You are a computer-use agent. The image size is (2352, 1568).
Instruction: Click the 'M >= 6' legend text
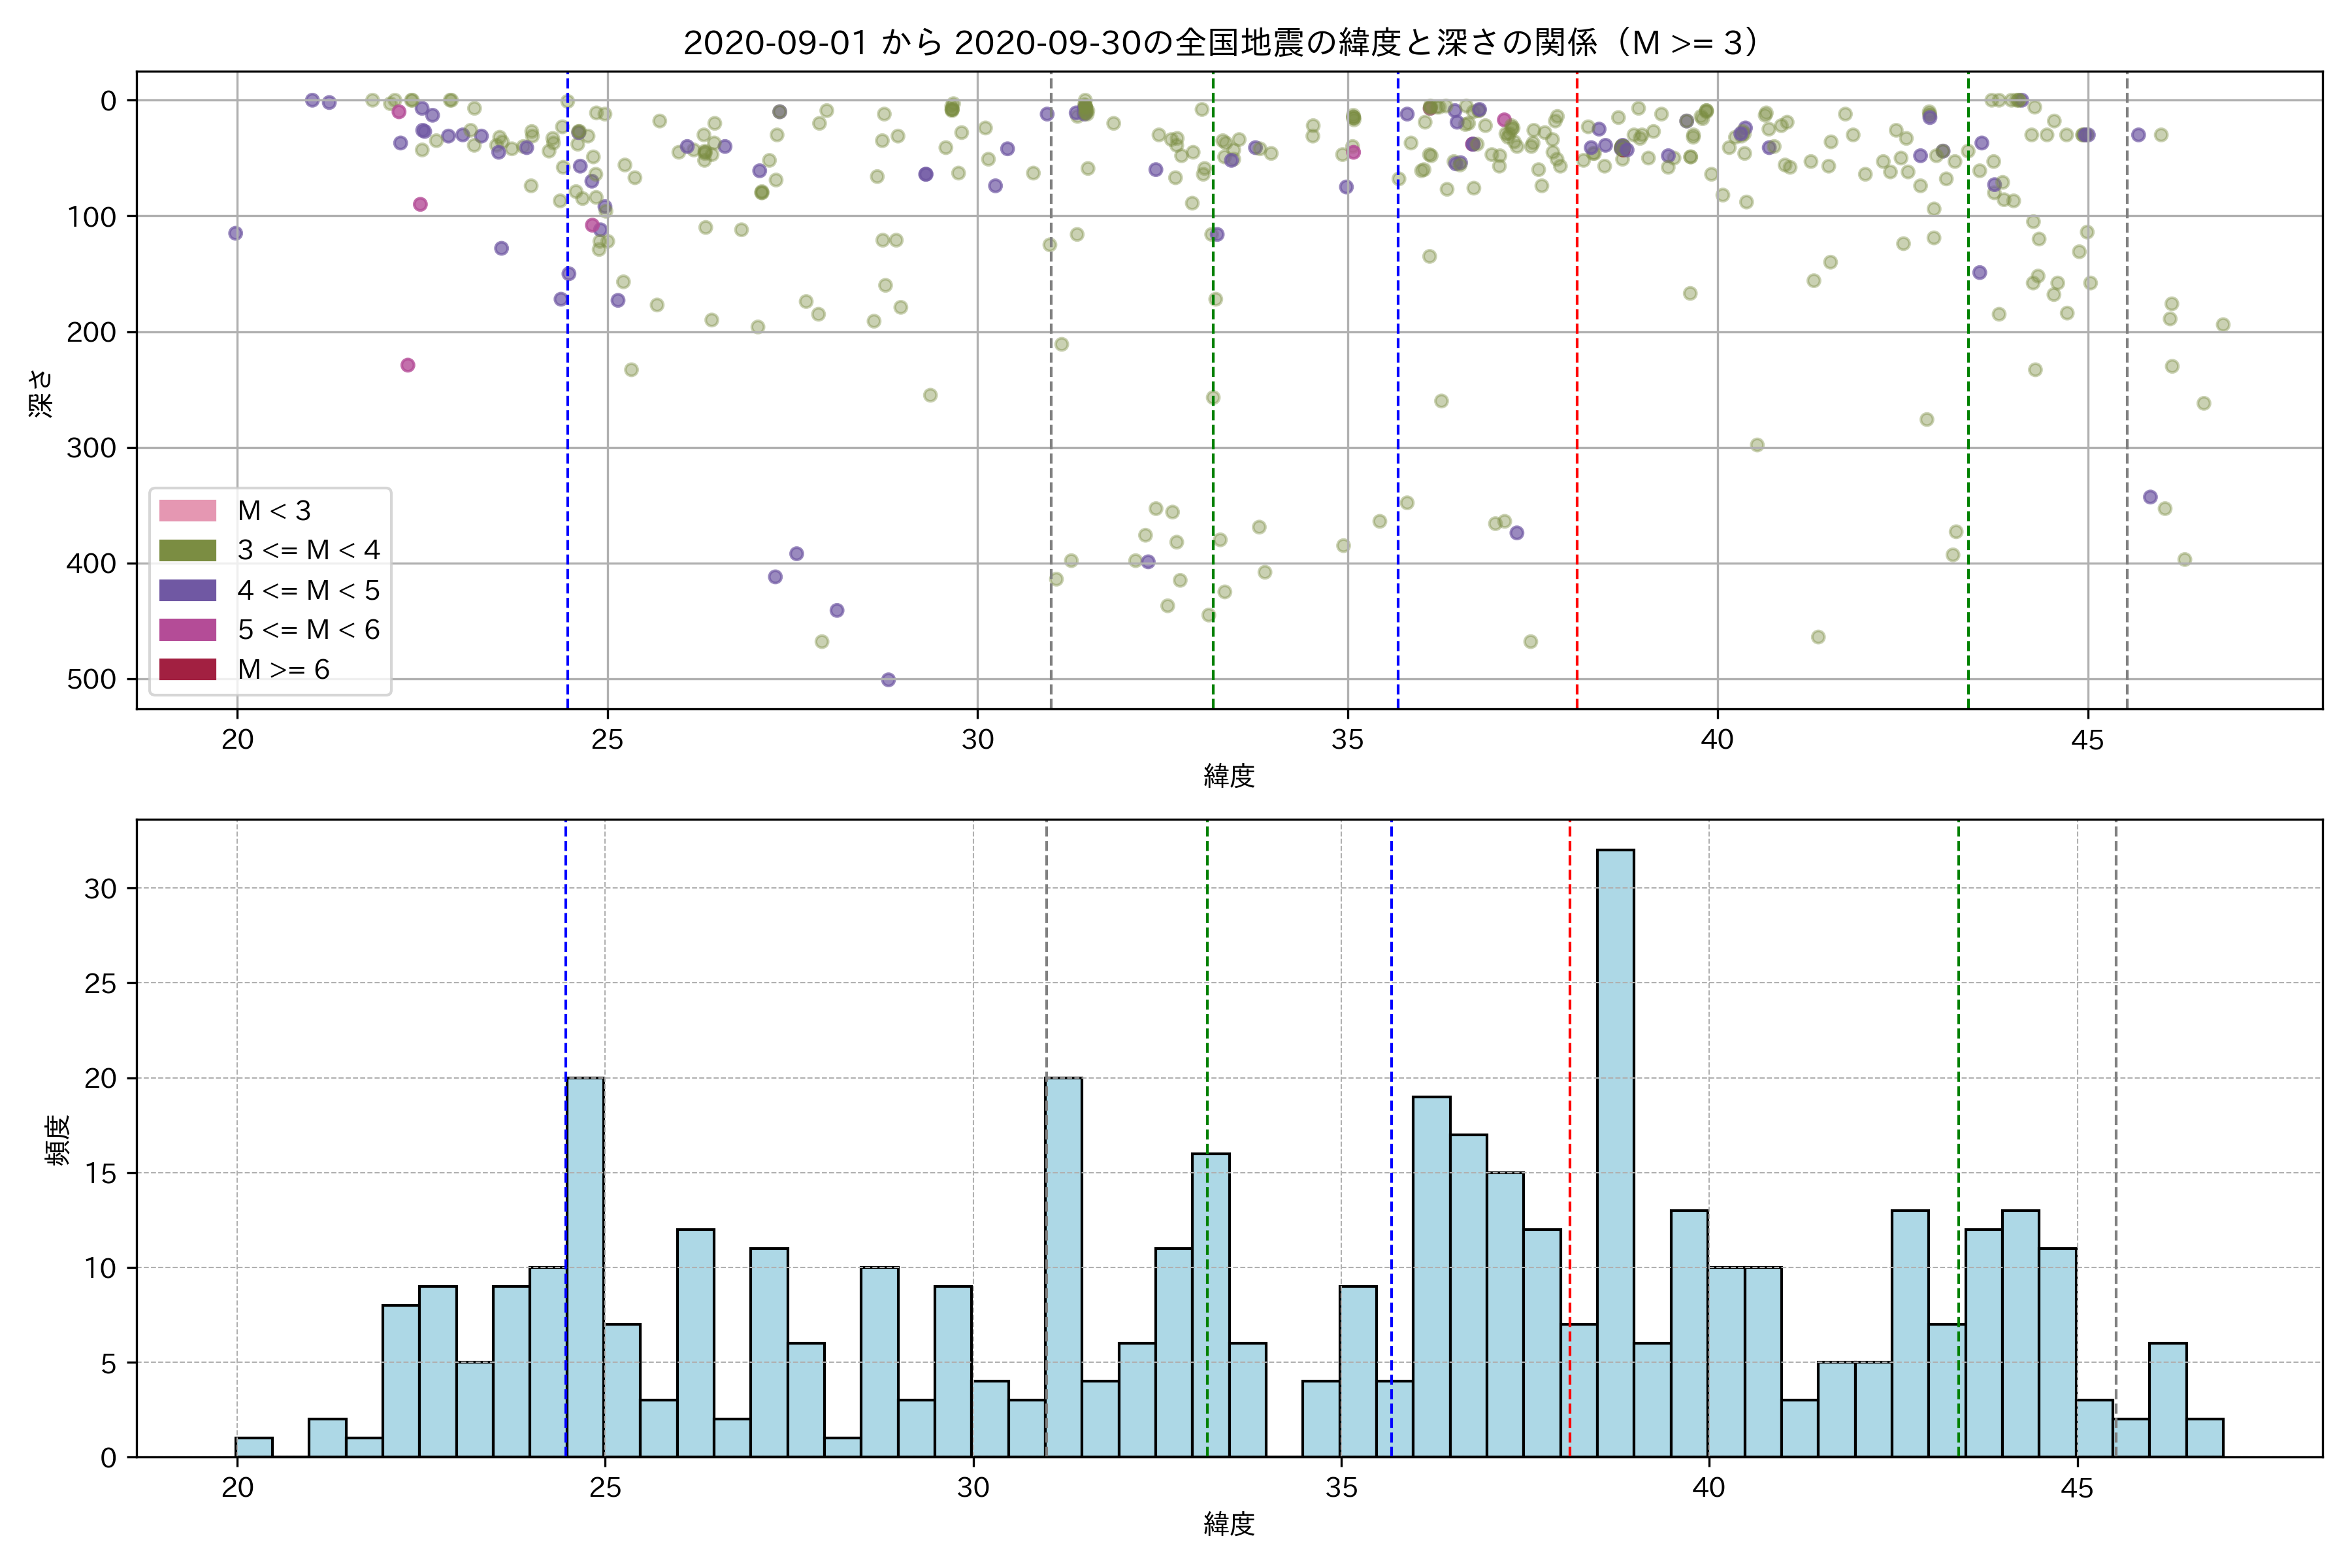(283, 669)
